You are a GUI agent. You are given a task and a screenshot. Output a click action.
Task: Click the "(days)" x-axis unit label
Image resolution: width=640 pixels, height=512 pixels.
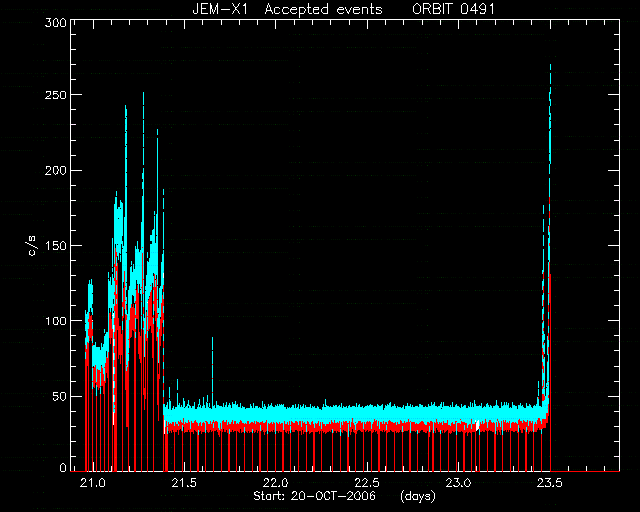point(418,496)
